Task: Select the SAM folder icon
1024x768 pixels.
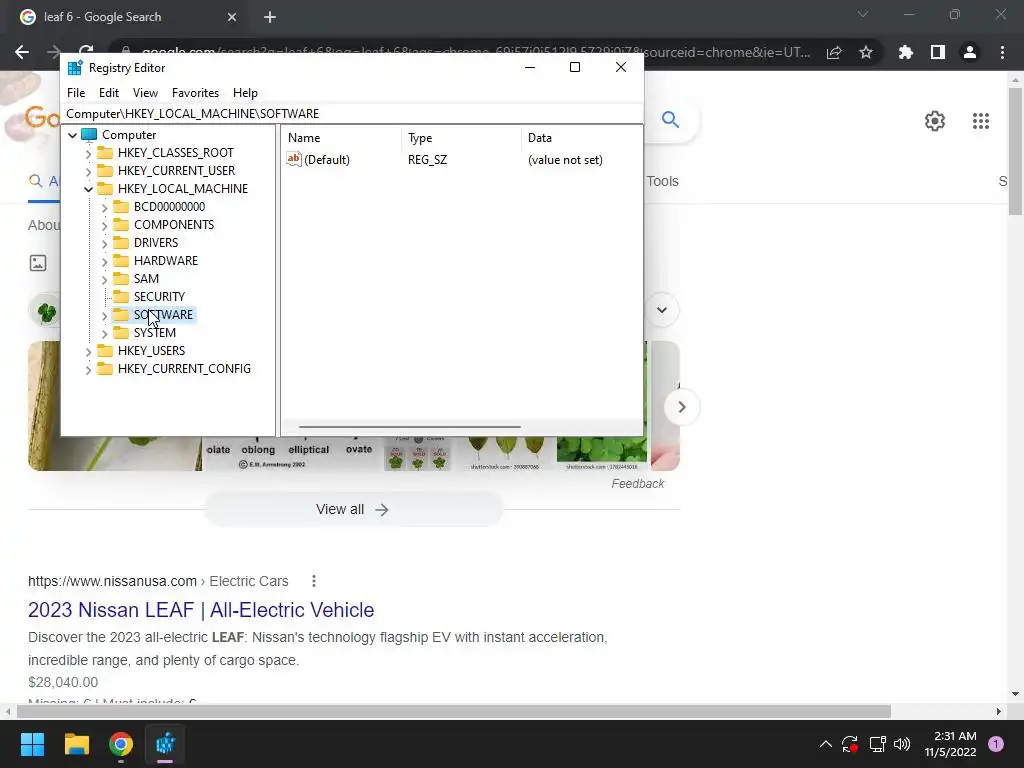Action: (121, 278)
